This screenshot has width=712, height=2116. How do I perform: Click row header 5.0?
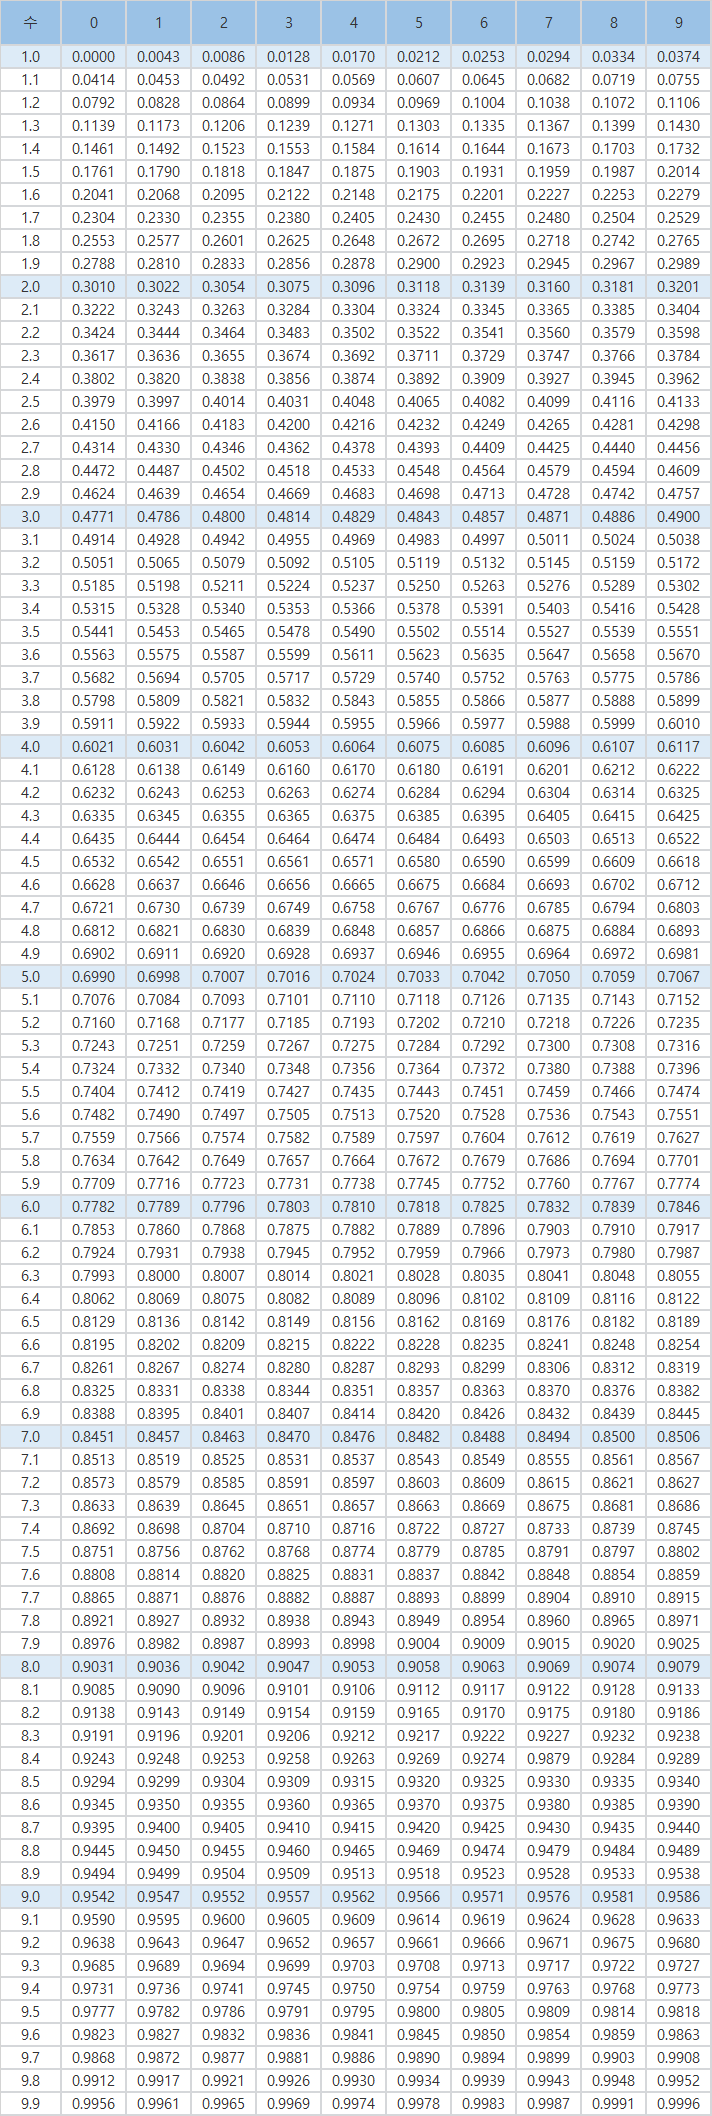[x=31, y=977]
